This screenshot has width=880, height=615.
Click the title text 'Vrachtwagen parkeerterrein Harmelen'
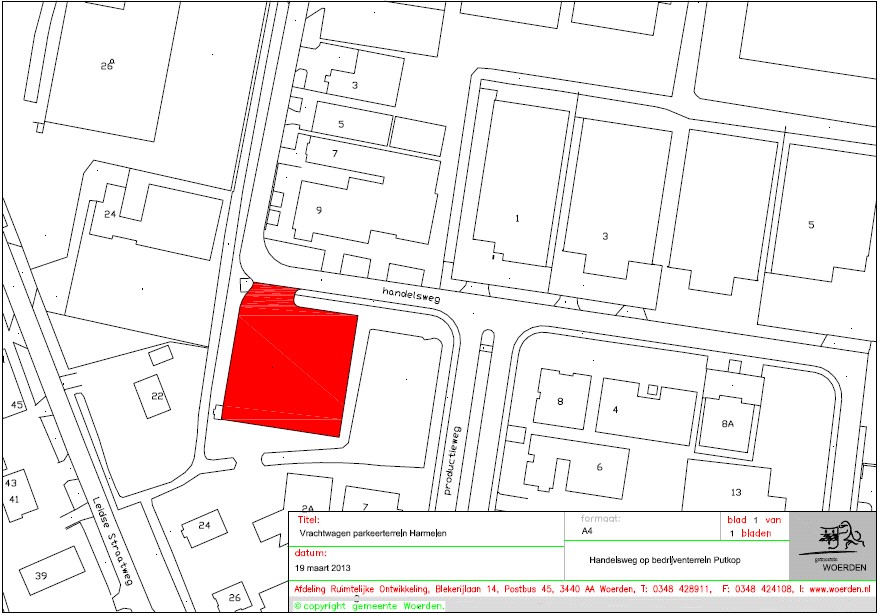372,534
